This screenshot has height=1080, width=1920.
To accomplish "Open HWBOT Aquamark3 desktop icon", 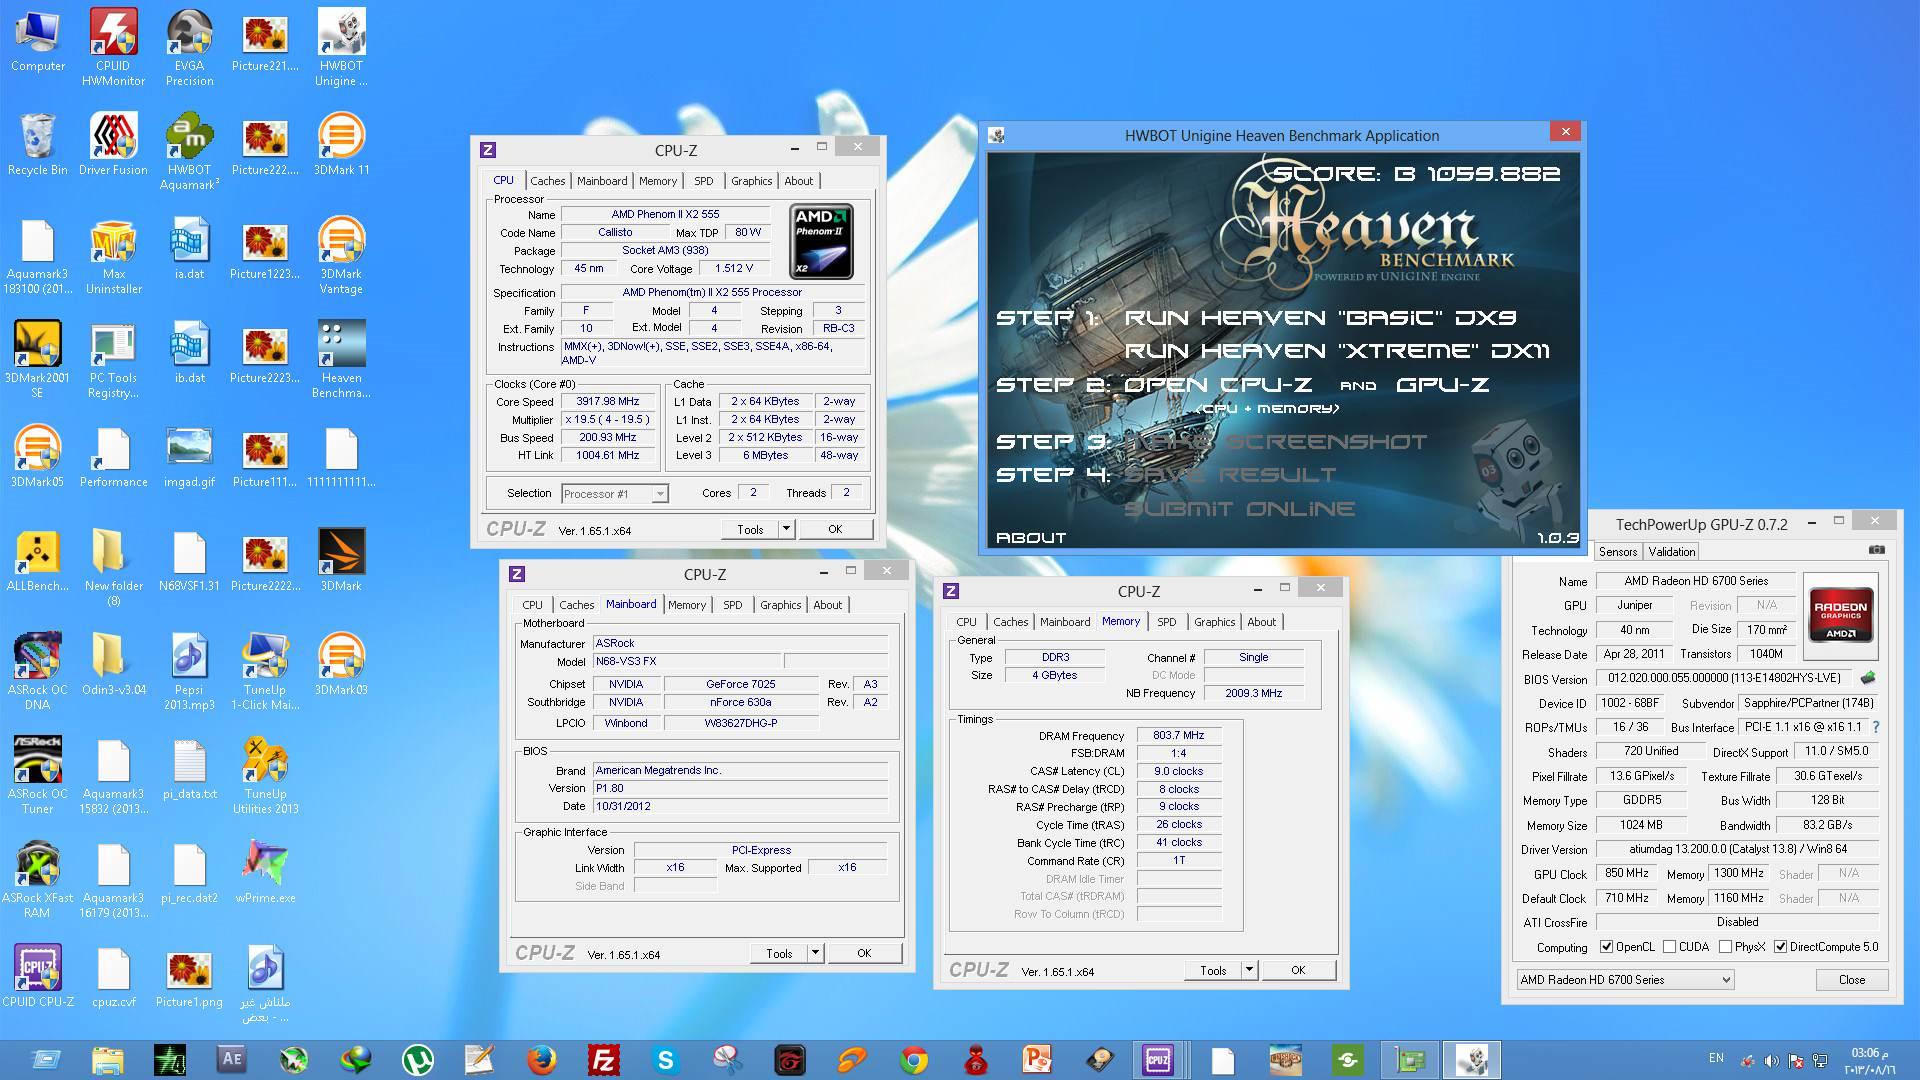I will (189, 150).
